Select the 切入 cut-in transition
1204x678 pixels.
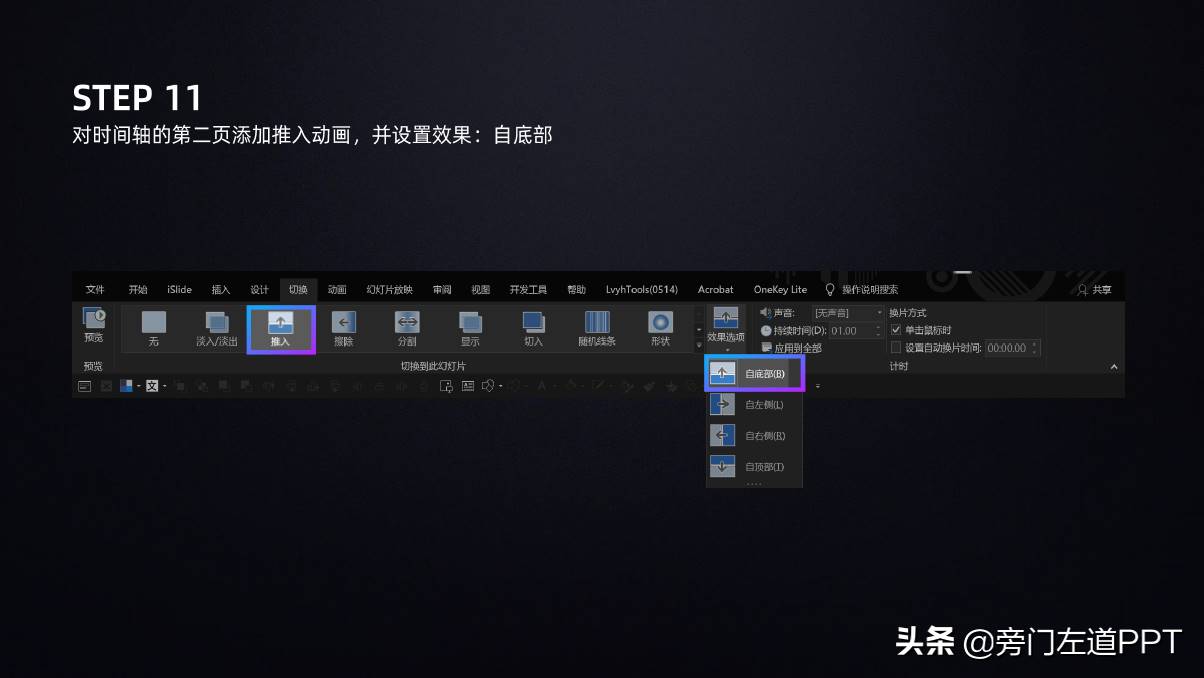pos(533,328)
